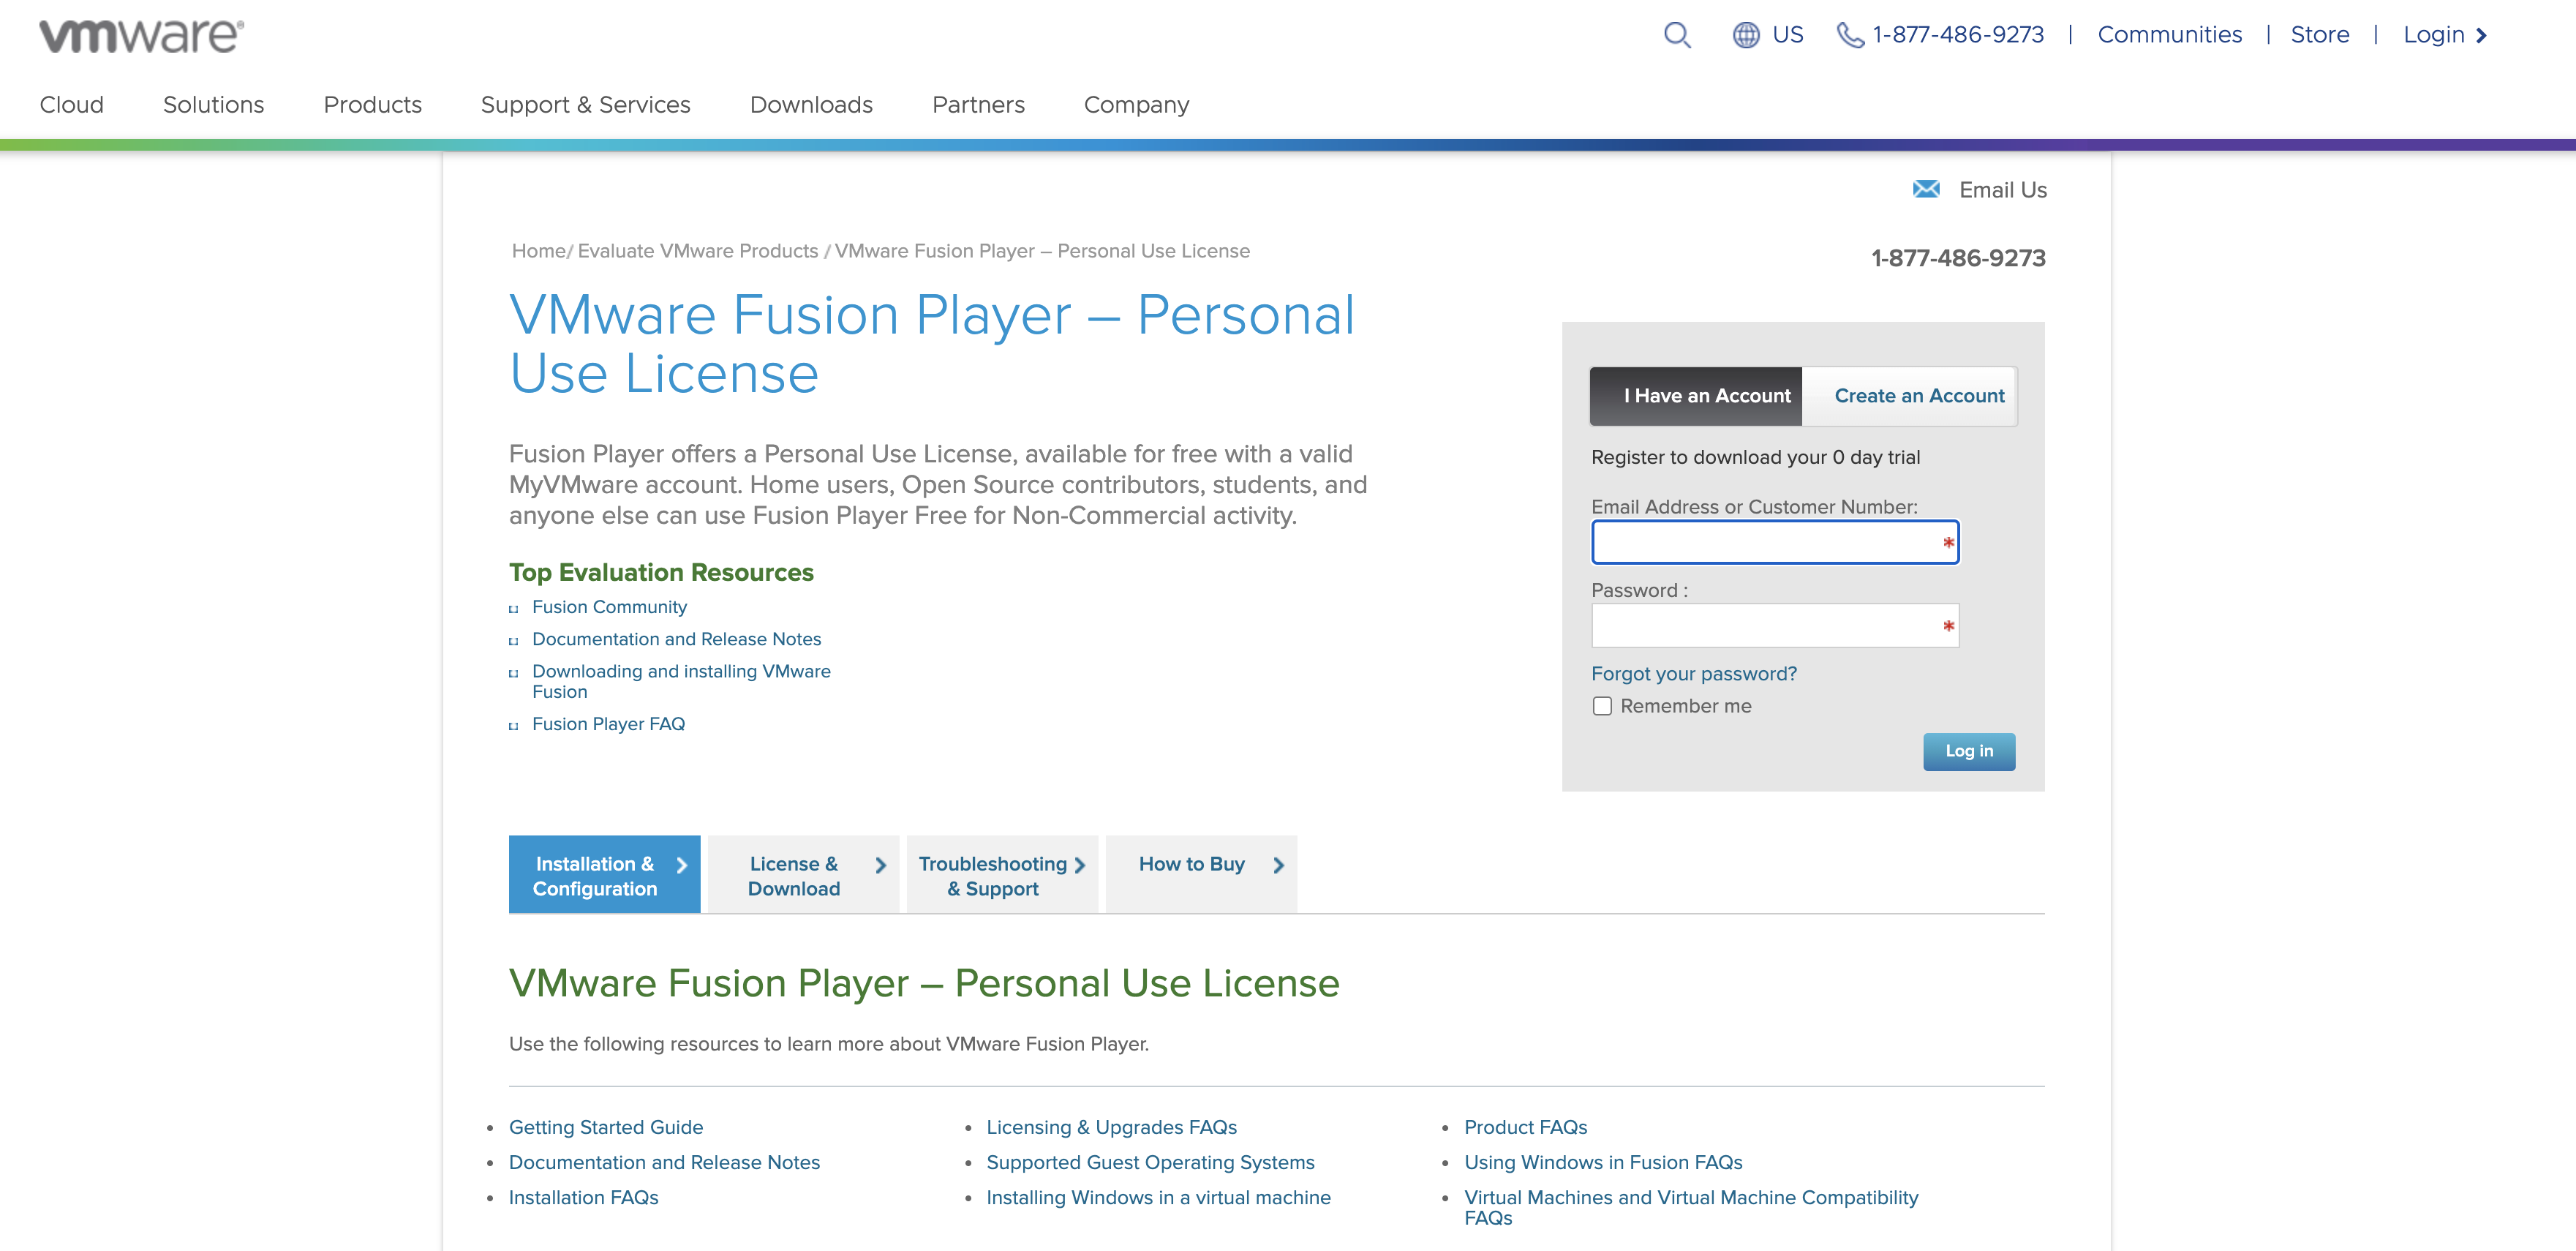The image size is (2576, 1251).
Task: Enable the Remember me checkbox
Action: coord(1602,706)
